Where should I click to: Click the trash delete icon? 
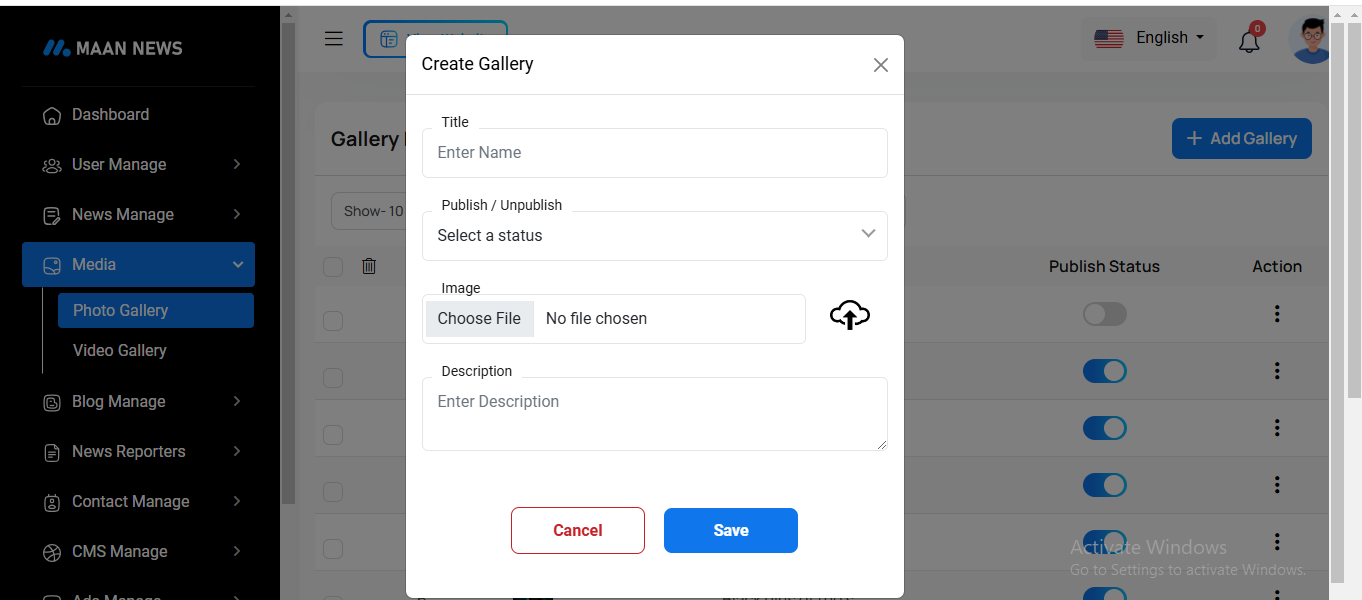(x=369, y=266)
